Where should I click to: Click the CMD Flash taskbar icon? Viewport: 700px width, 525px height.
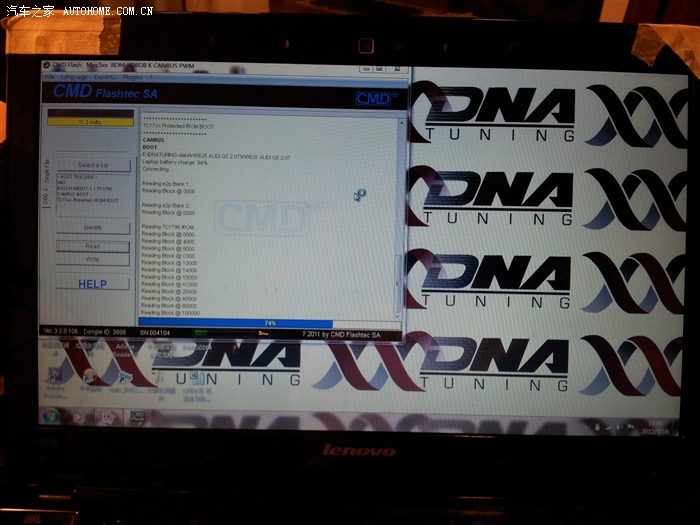tap(137, 417)
